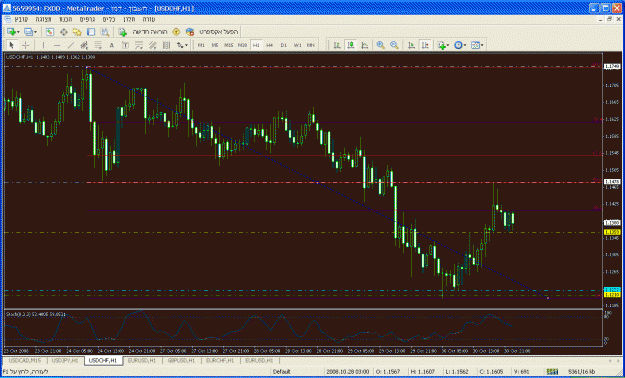The height and width of the screenshot is (378, 625).
Task: Click the הפעל אקספרט expert advisors button
Action: click(x=212, y=32)
